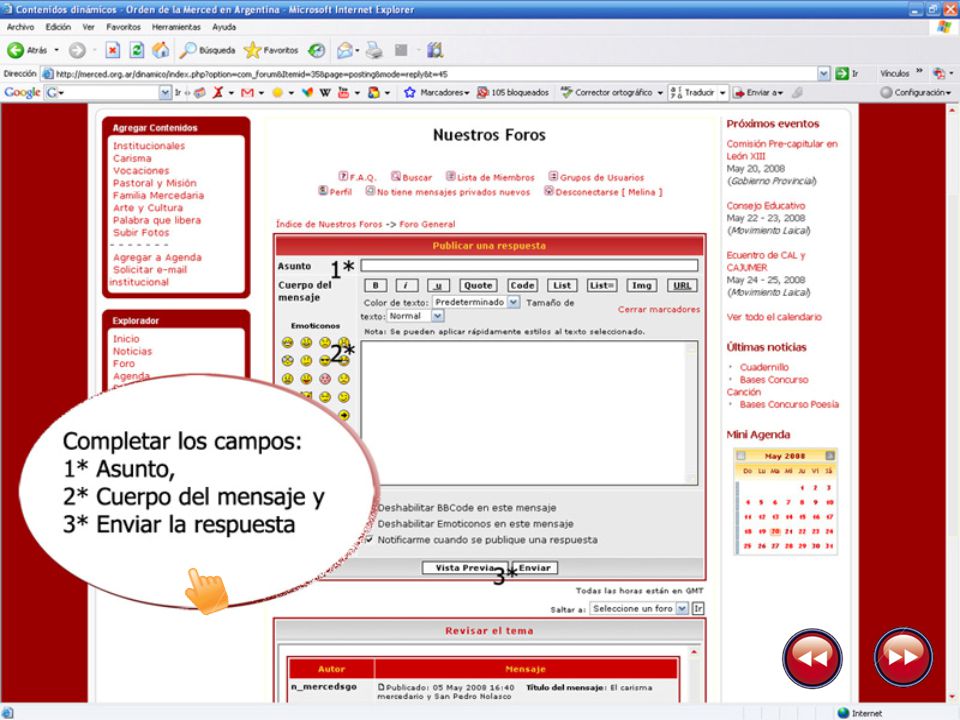Click the Google logo in the toolbar
The width and height of the screenshot is (960, 720).
click(x=22, y=92)
